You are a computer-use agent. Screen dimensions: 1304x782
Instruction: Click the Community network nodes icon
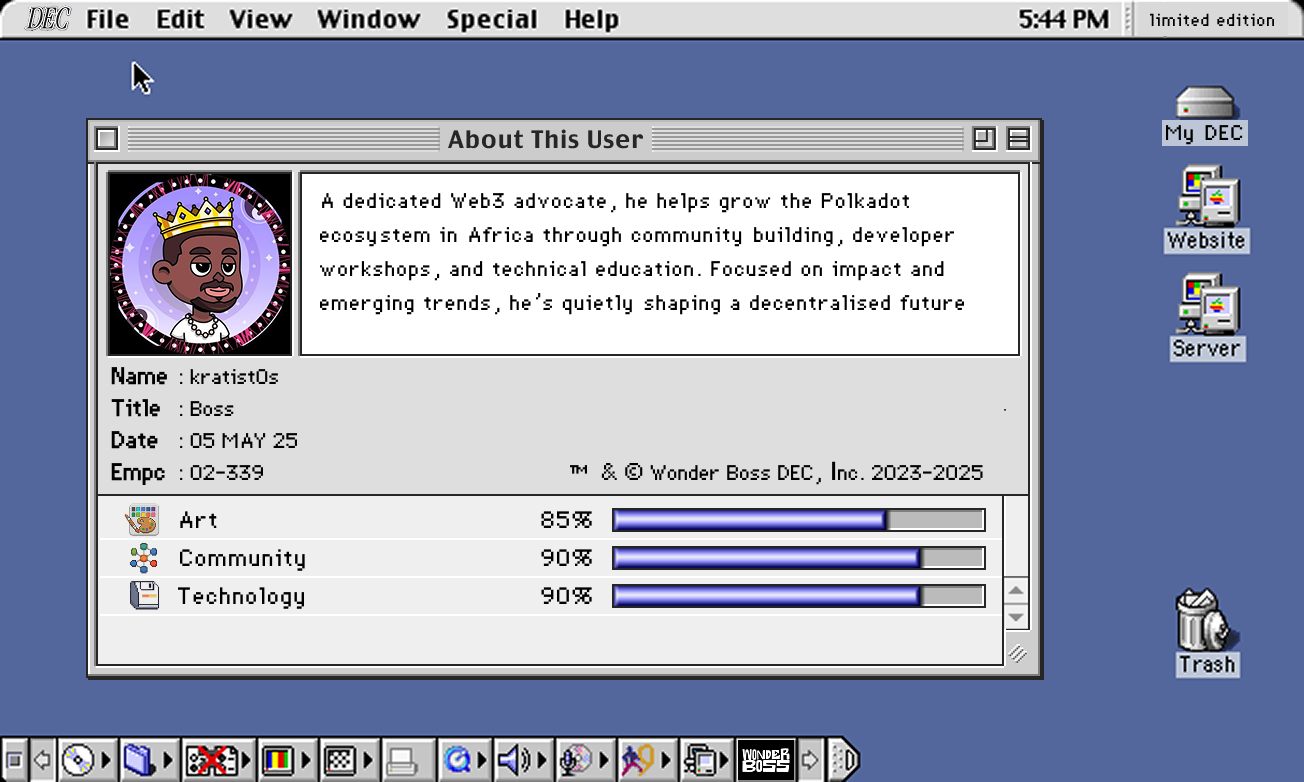click(144, 558)
